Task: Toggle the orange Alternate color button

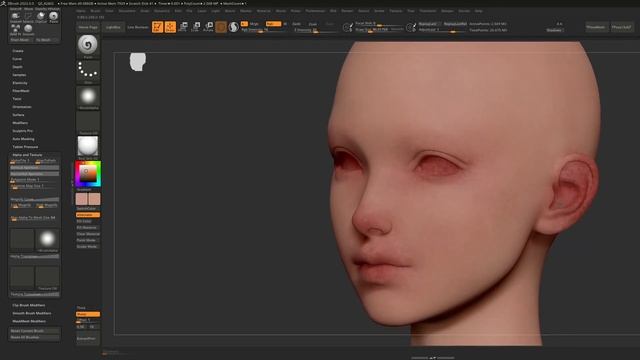Action: click(x=88, y=215)
